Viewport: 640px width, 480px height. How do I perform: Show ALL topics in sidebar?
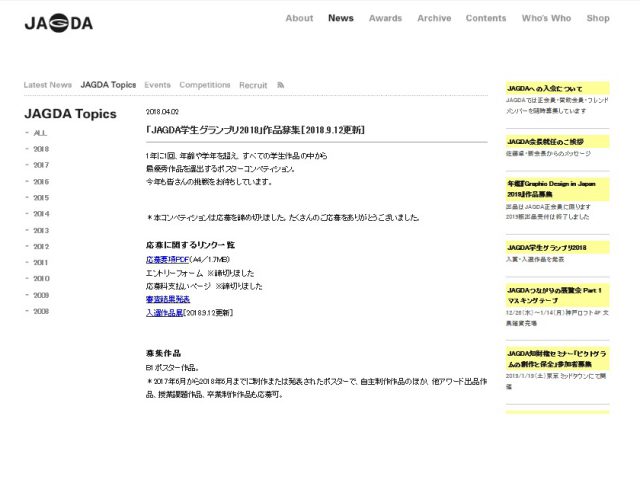click(40, 133)
